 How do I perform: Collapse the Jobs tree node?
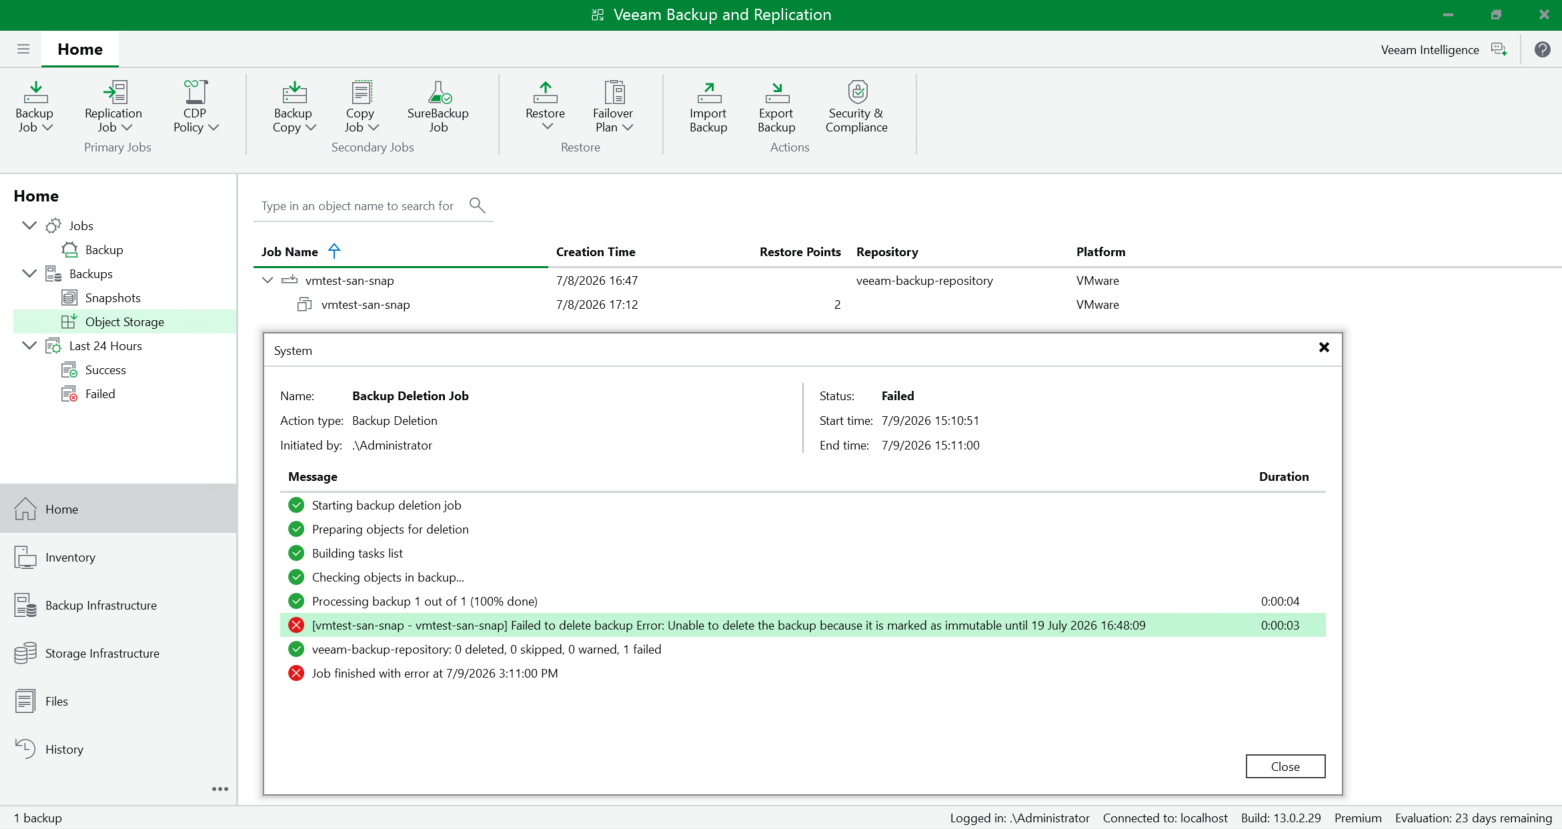(x=29, y=226)
